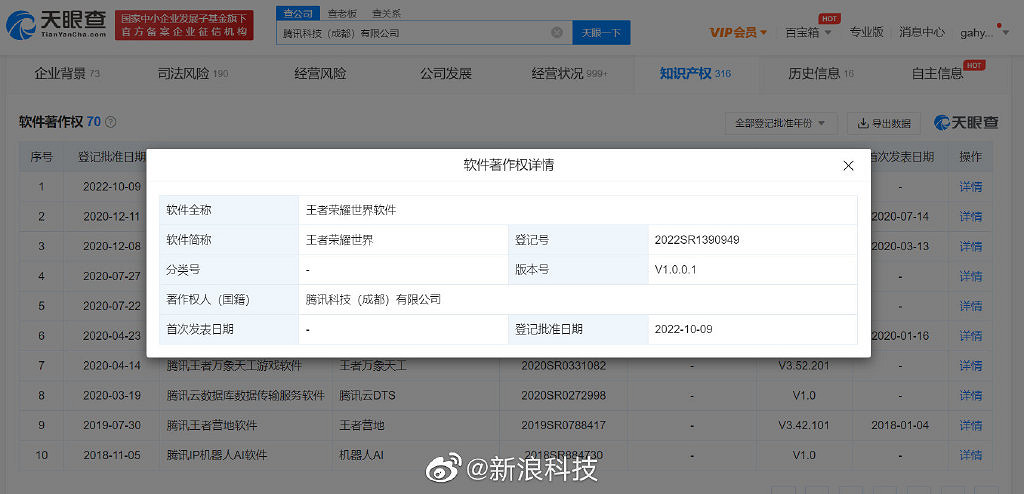Click approval date 2022-10-09 in dialog
Image resolution: width=1024 pixels, height=494 pixels.
[683, 329]
